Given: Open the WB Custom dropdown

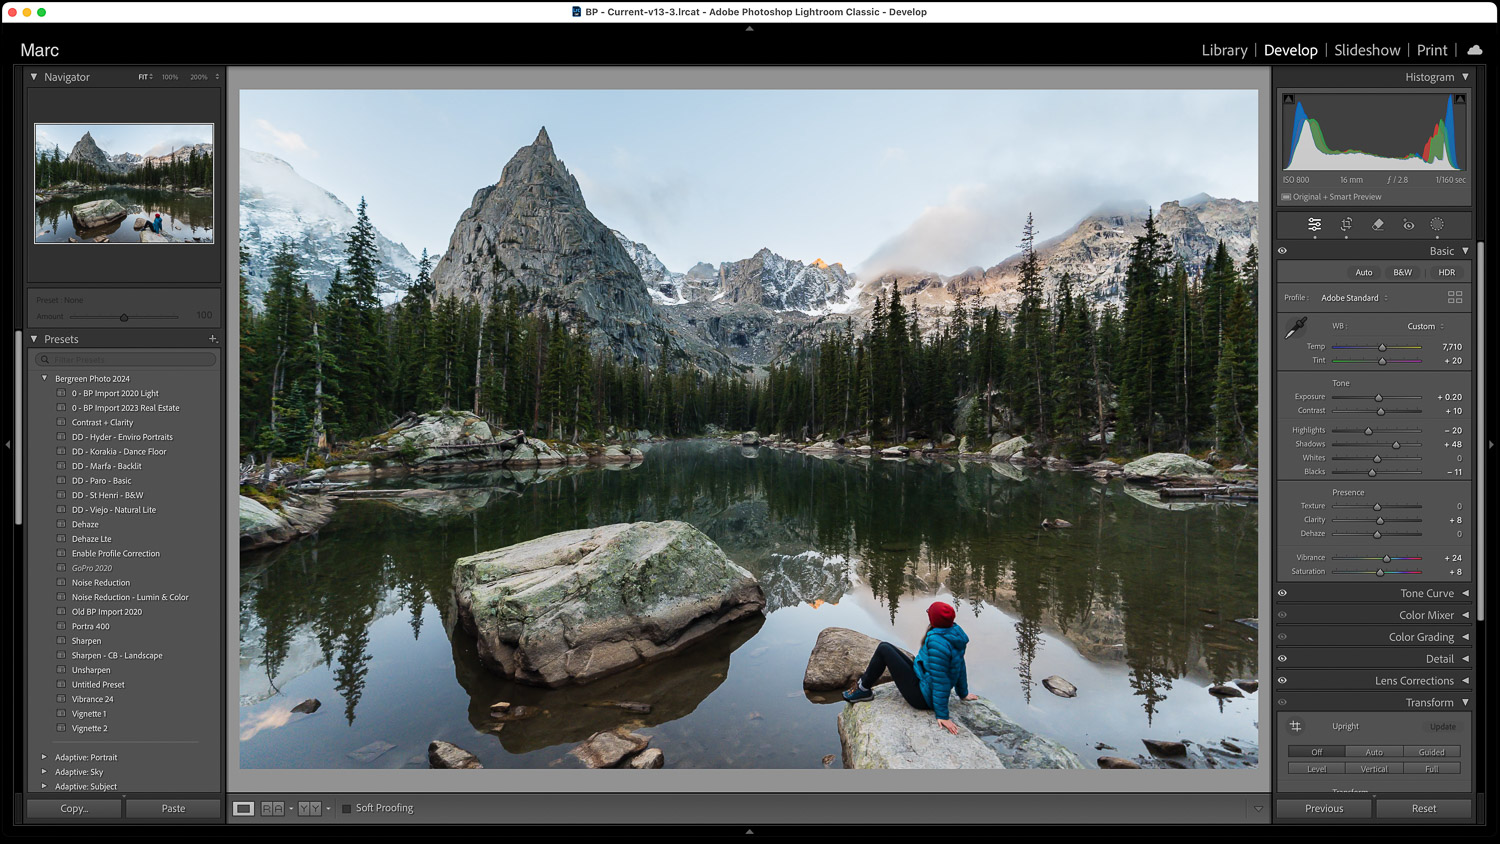Looking at the screenshot, I should tap(1425, 326).
